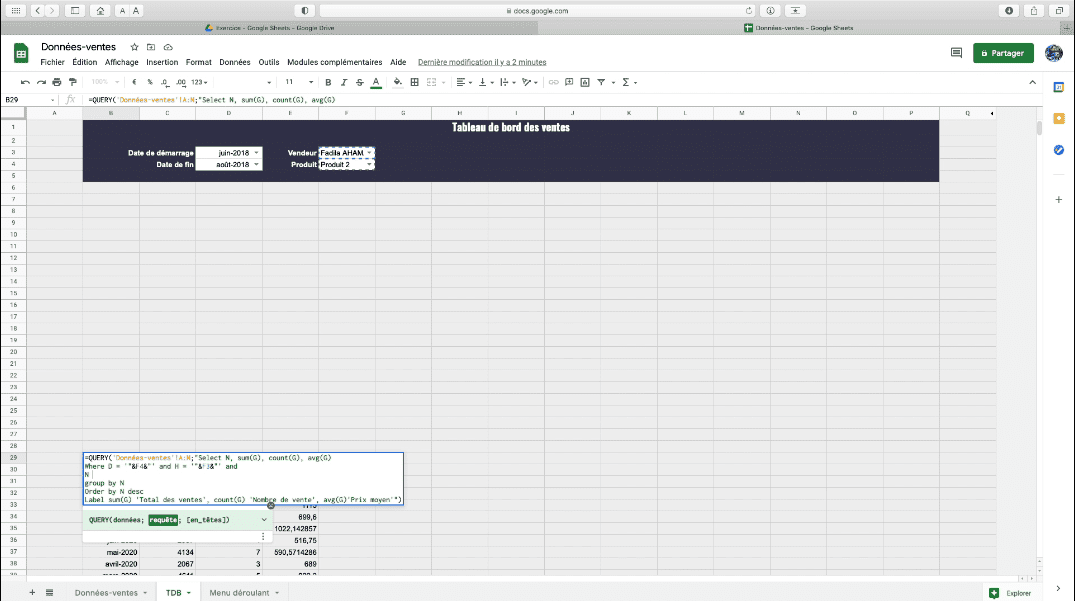The height and width of the screenshot is (601, 1075).
Task: Insert a link using the toolbar icon
Action: (x=553, y=82)
